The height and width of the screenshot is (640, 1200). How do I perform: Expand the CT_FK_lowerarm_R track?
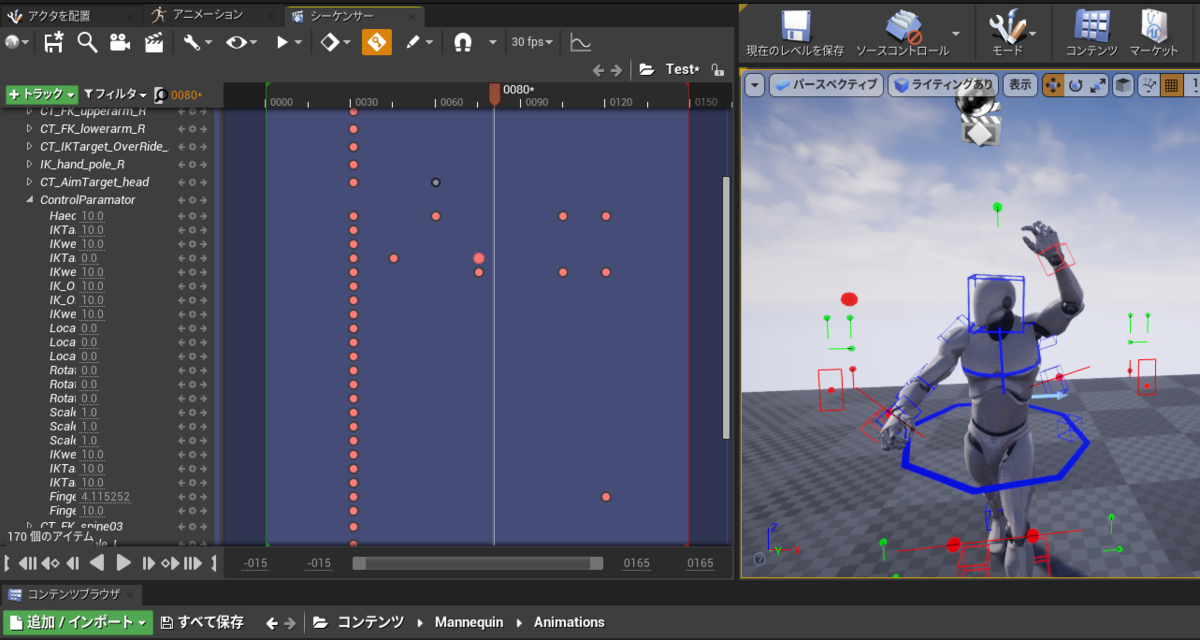coord(30,129)
